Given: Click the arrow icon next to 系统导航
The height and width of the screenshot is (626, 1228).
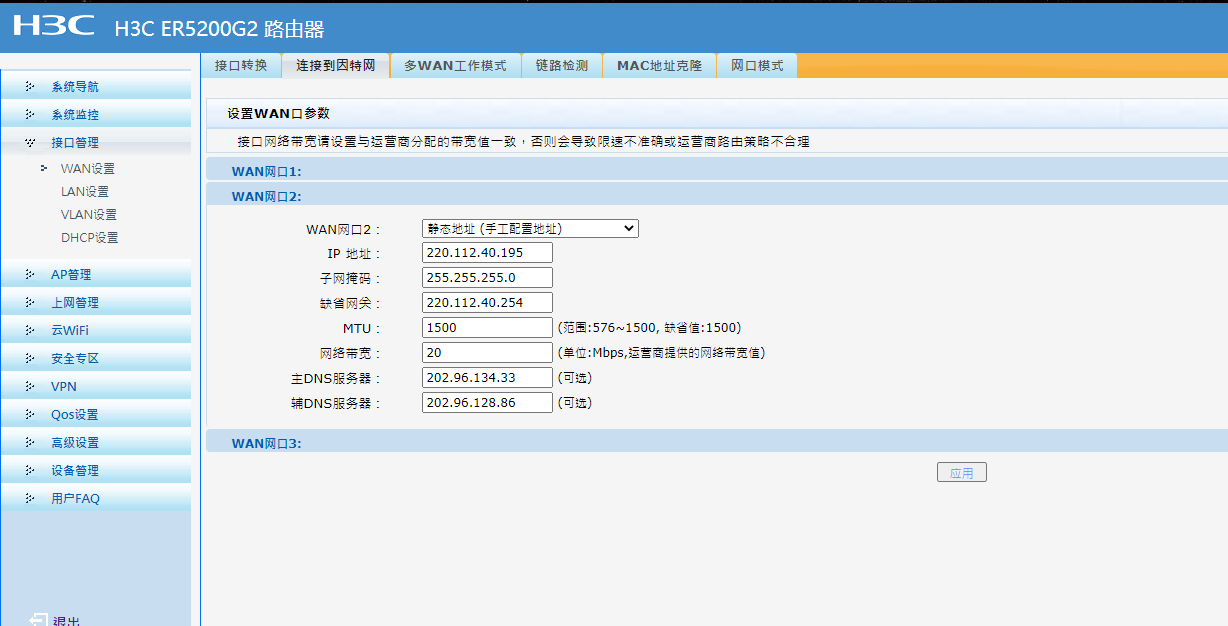Looking at the screenshot, I should 30,87.
